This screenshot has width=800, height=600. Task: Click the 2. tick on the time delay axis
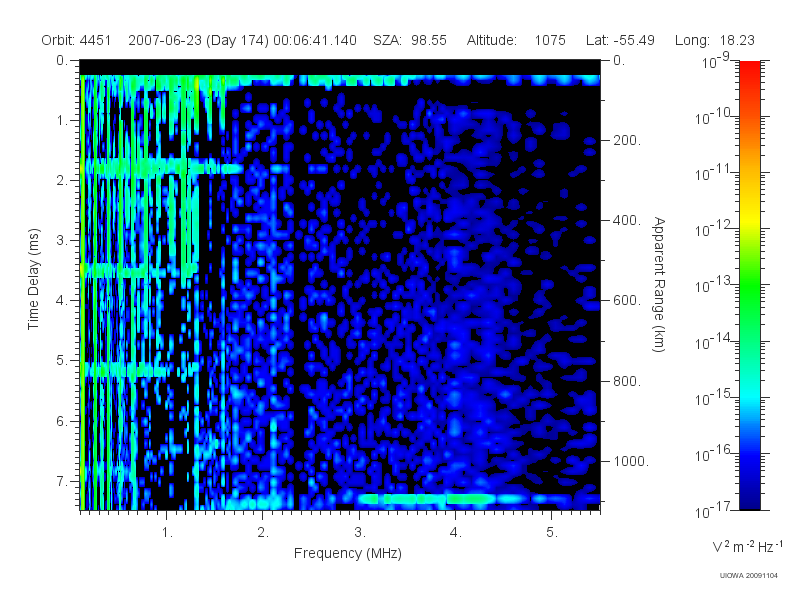point(62,181)
